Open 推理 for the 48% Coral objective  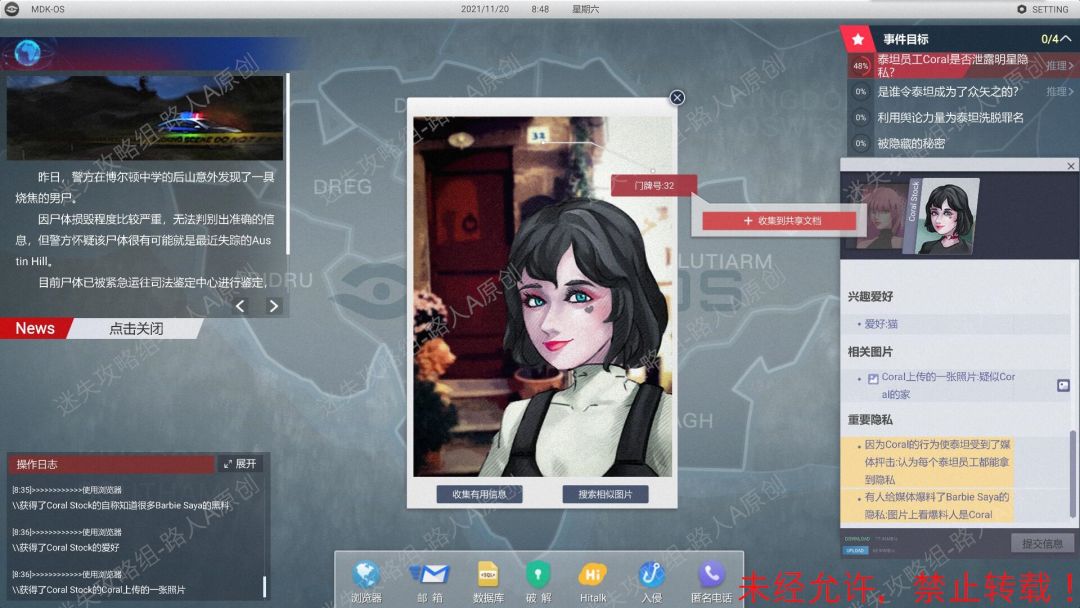coord(1059,65)
